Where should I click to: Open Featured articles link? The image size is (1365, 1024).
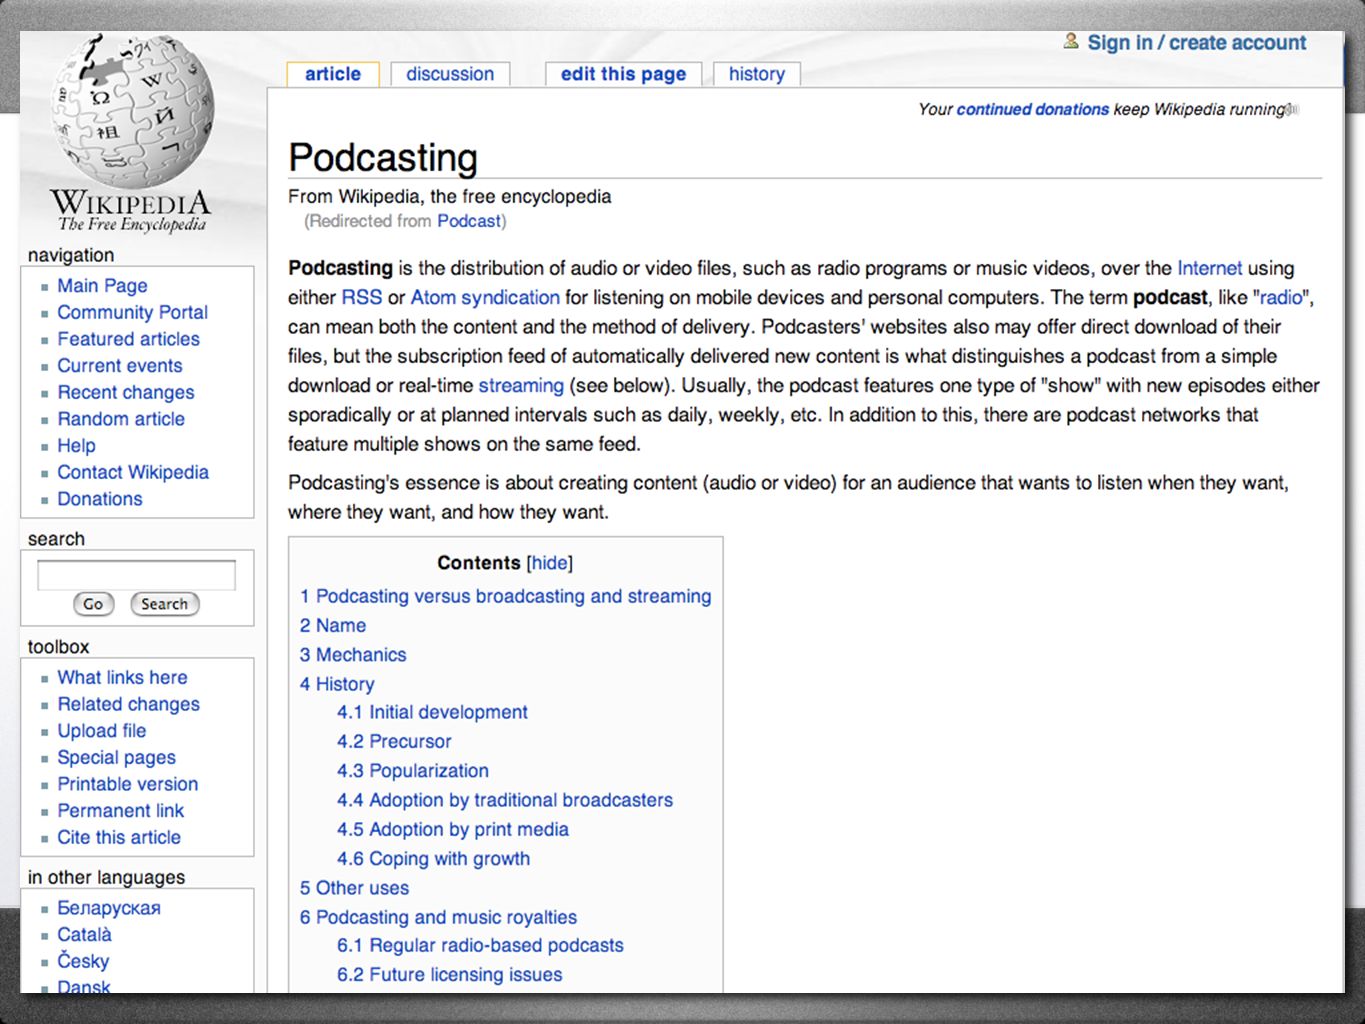[128, 339]
